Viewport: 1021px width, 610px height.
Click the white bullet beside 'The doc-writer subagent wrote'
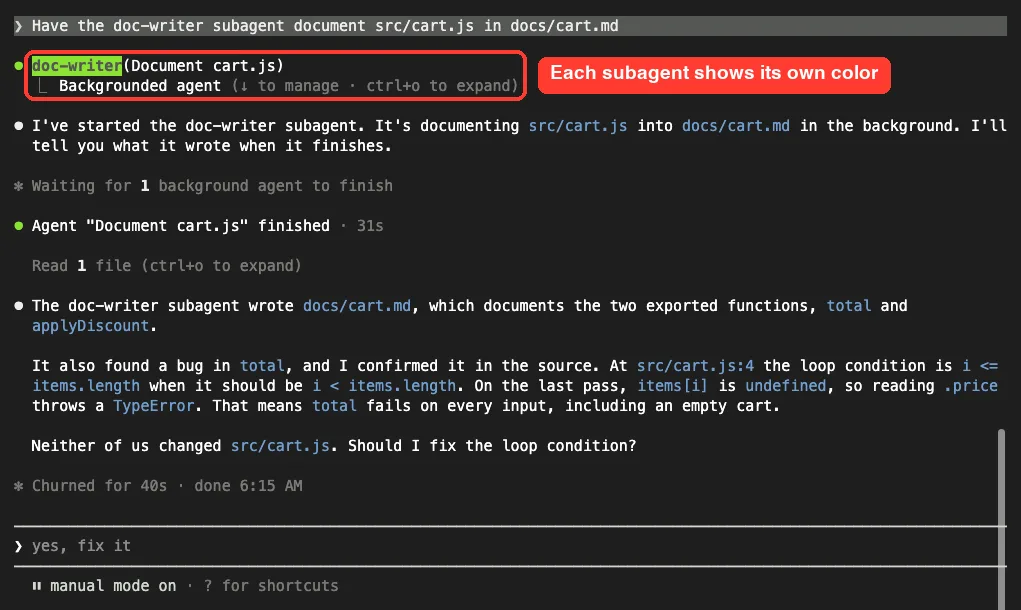(19, 306)
